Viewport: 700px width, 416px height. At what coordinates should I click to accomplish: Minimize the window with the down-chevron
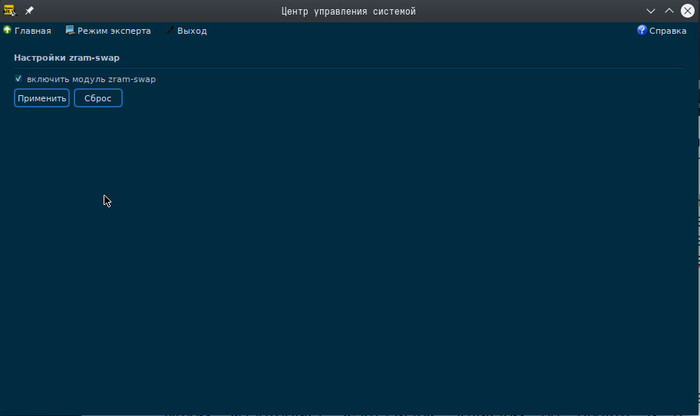[x=650, y=11]
